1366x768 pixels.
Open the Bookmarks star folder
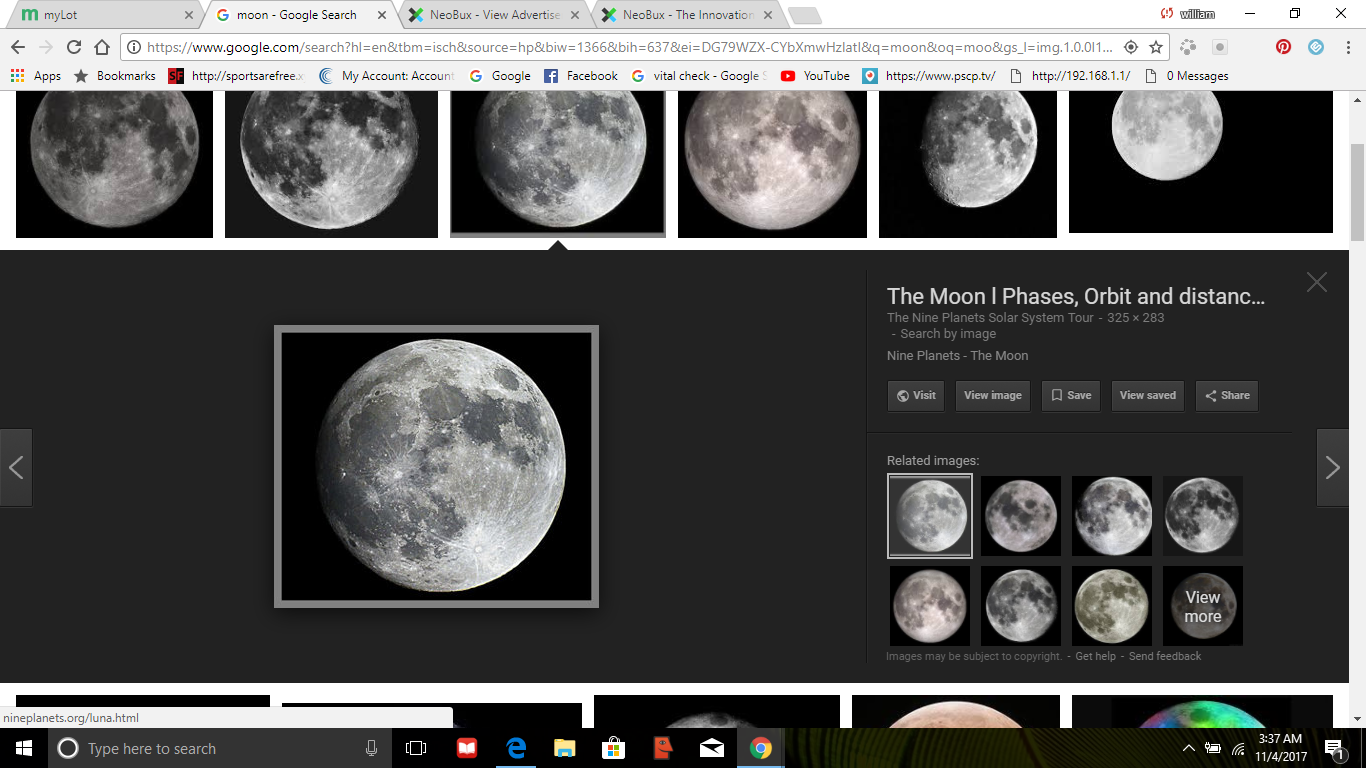(x=115, y=76)
